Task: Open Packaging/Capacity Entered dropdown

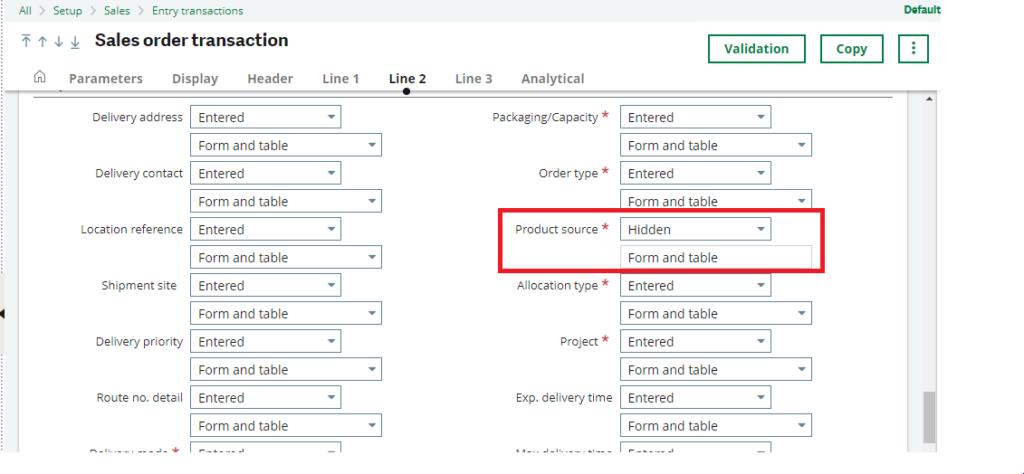Action: [x=696, y=118]
